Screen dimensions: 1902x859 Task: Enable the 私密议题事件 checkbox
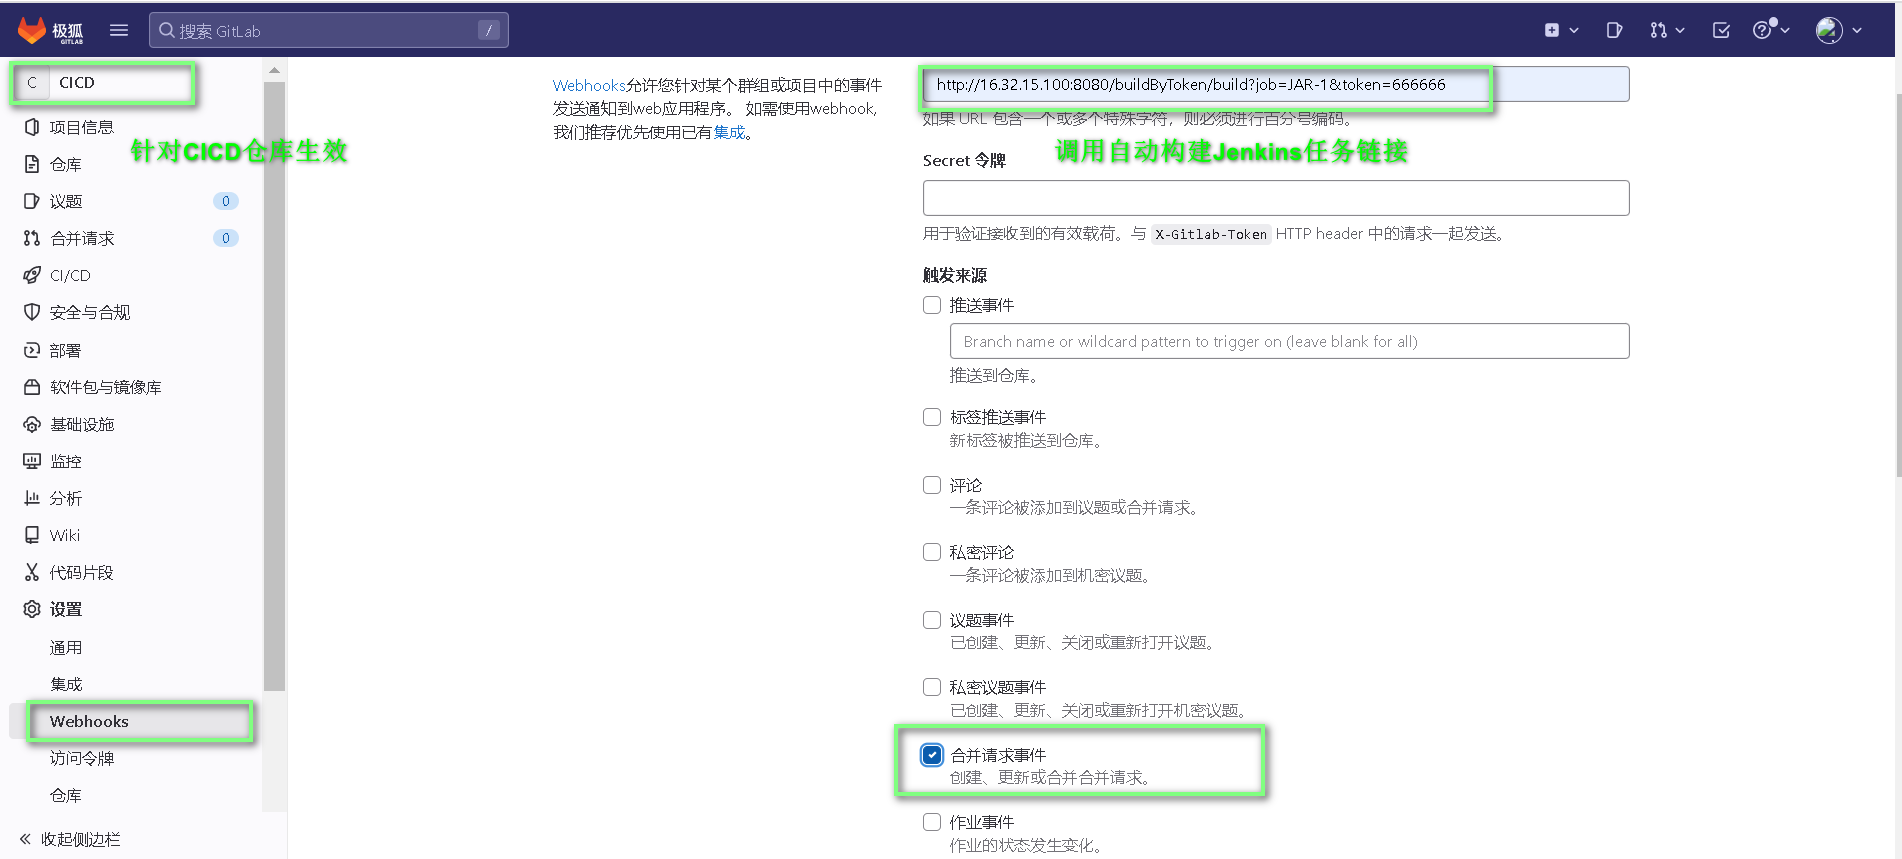[932, 687]
